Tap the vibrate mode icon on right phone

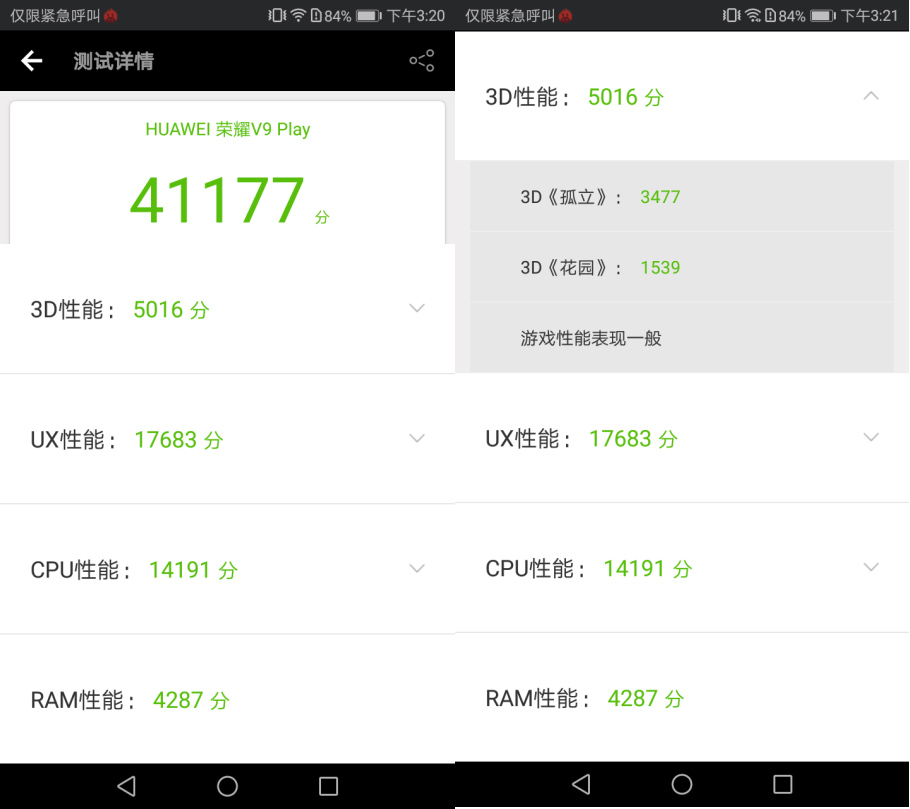pos(731,15)
